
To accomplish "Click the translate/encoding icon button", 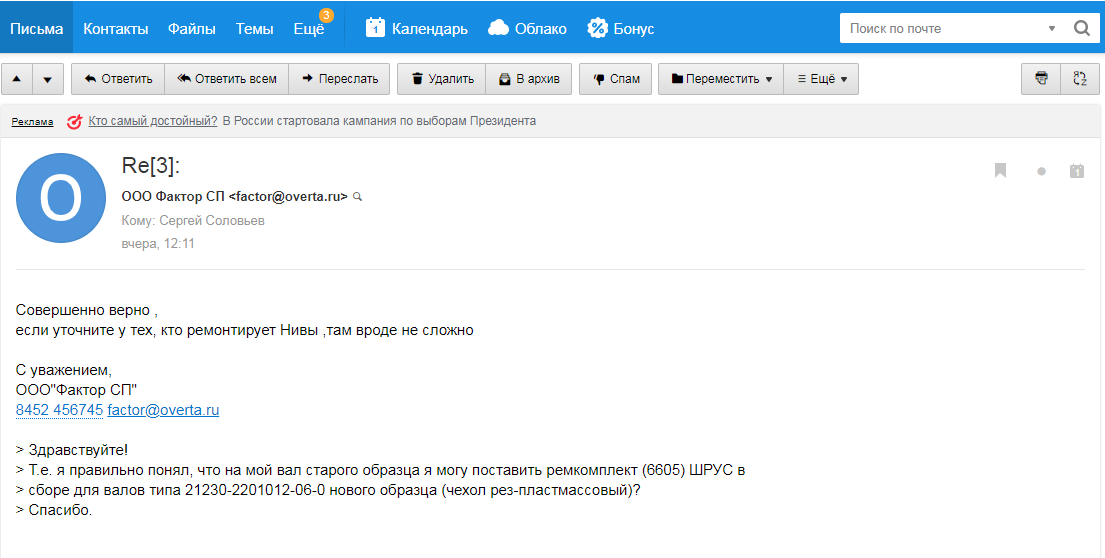I will tap(1079, 79).
